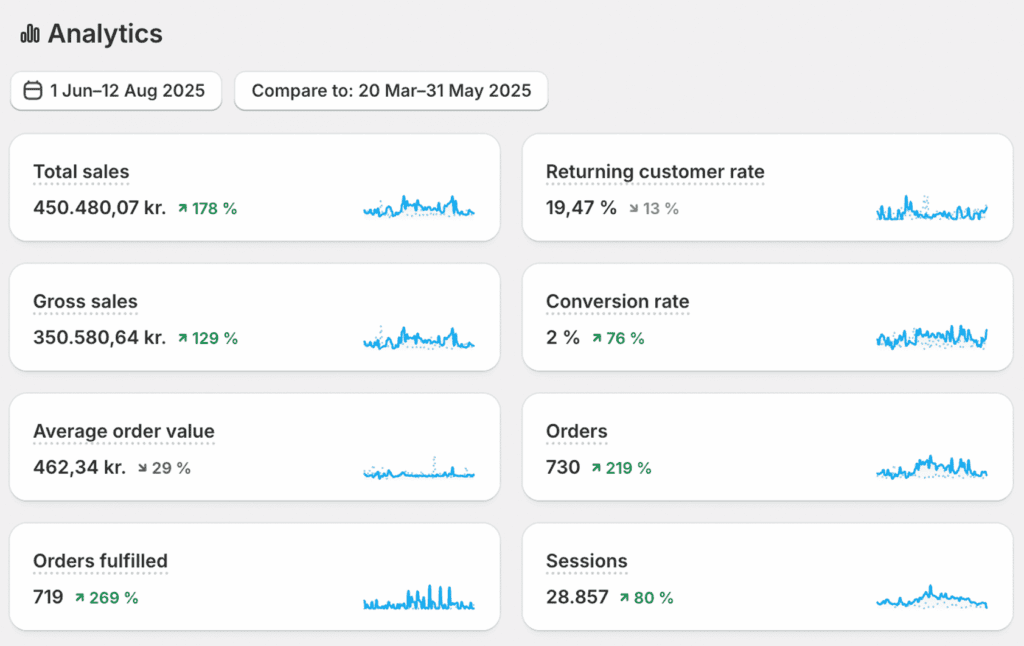The width and height of the screenshot is (1024, 646).
Task: Open the 1 Jun–12 Aug 2025 date range
Action: tap(127, 91)
